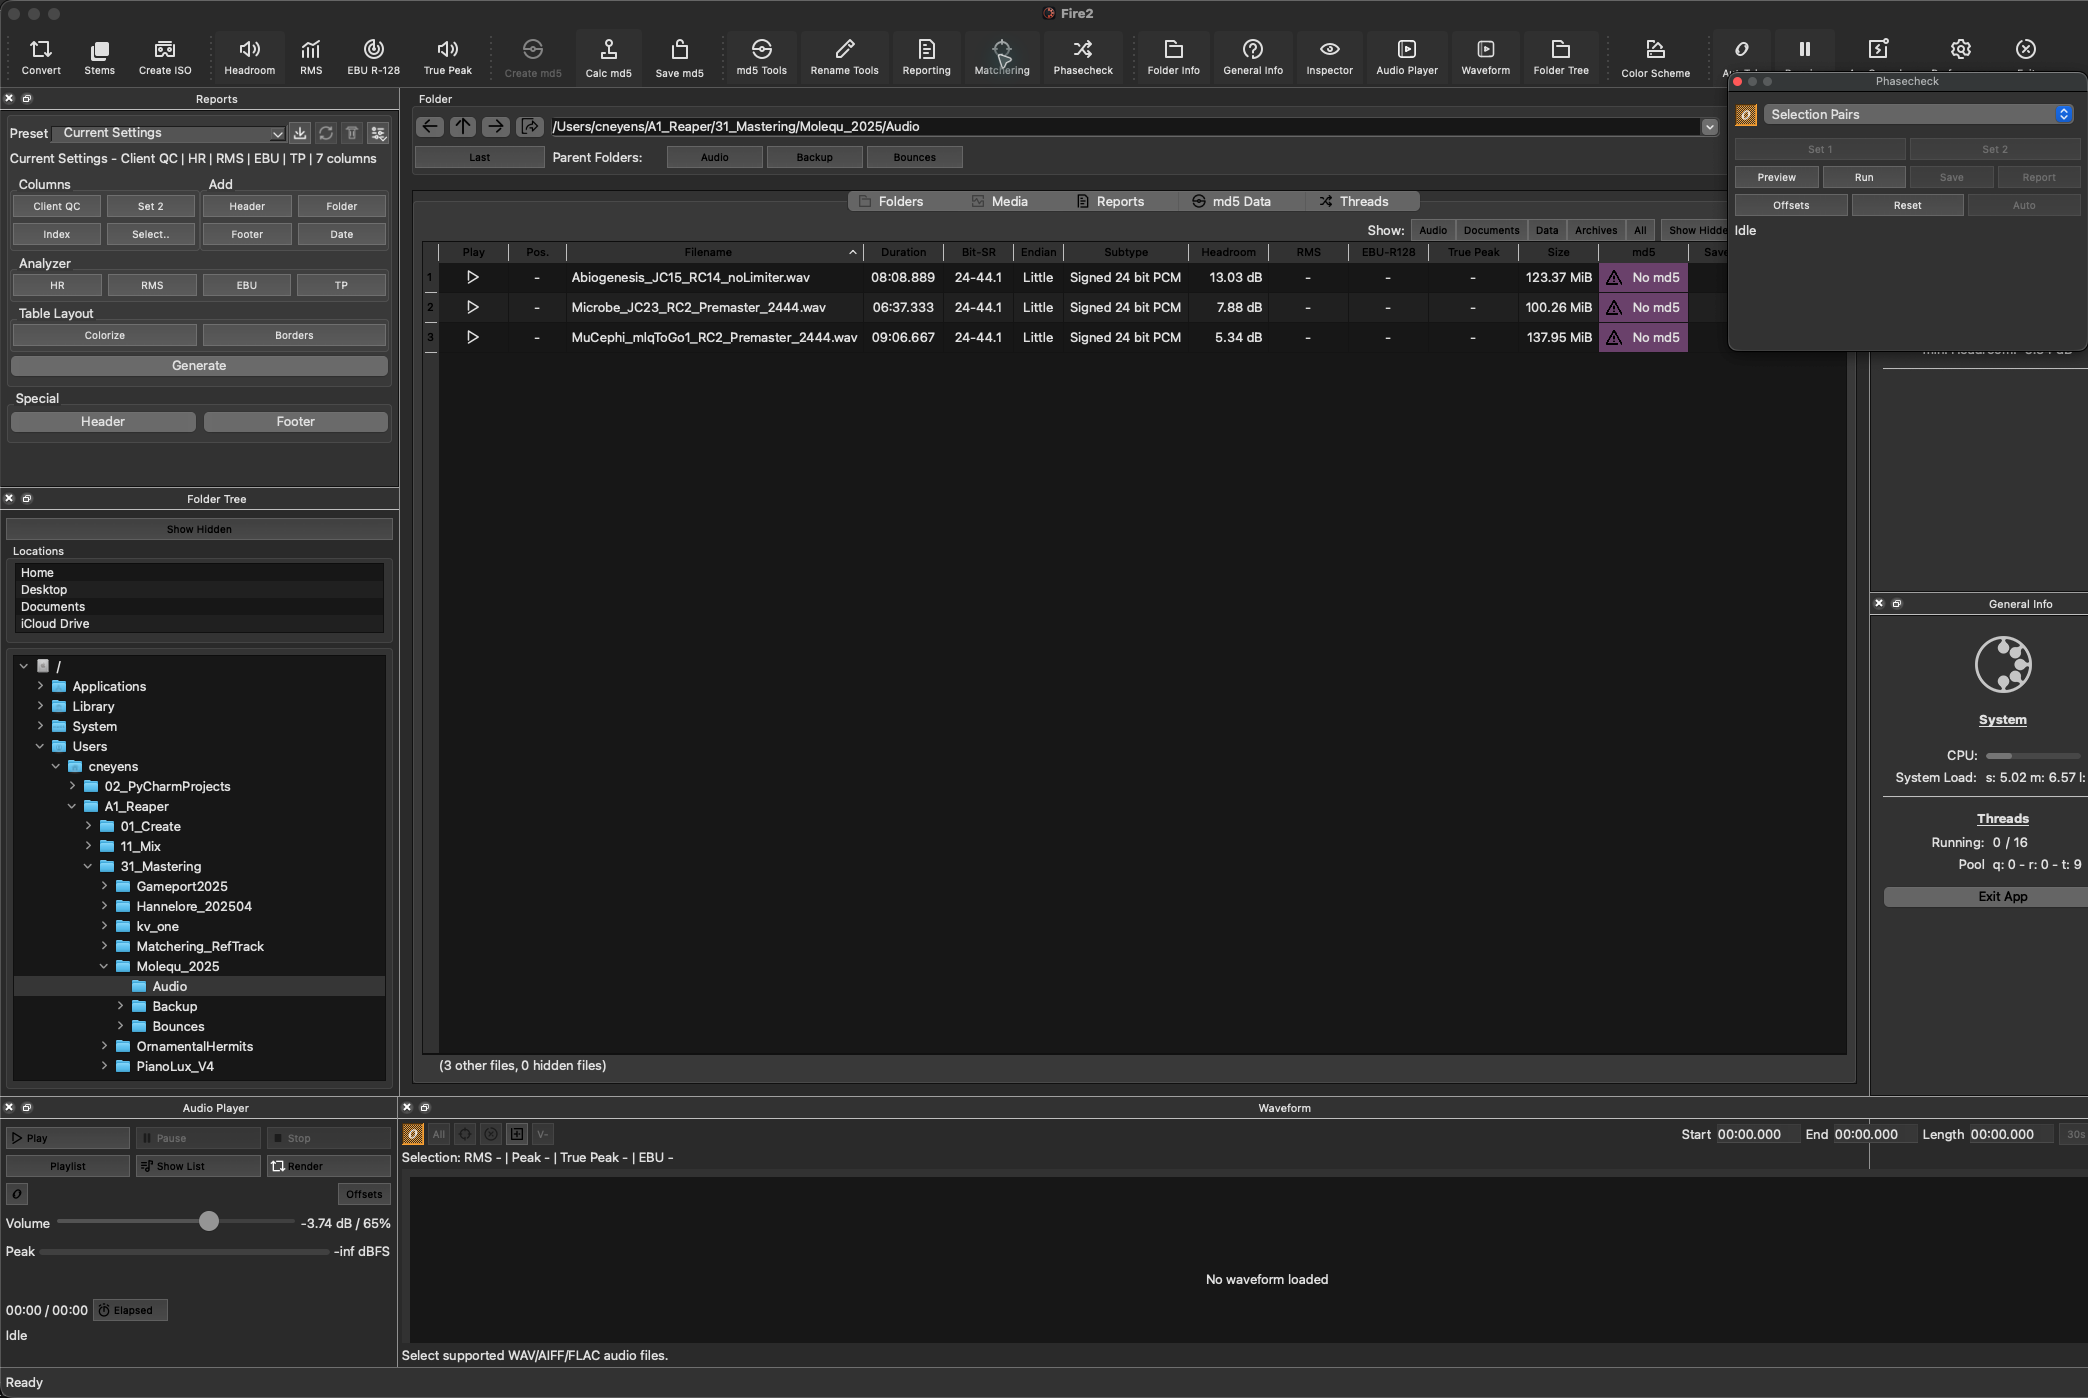Toggle Colorize table layout
Image resolution: width=2088 pixels, height=1398 pixels.
[105, 335]
